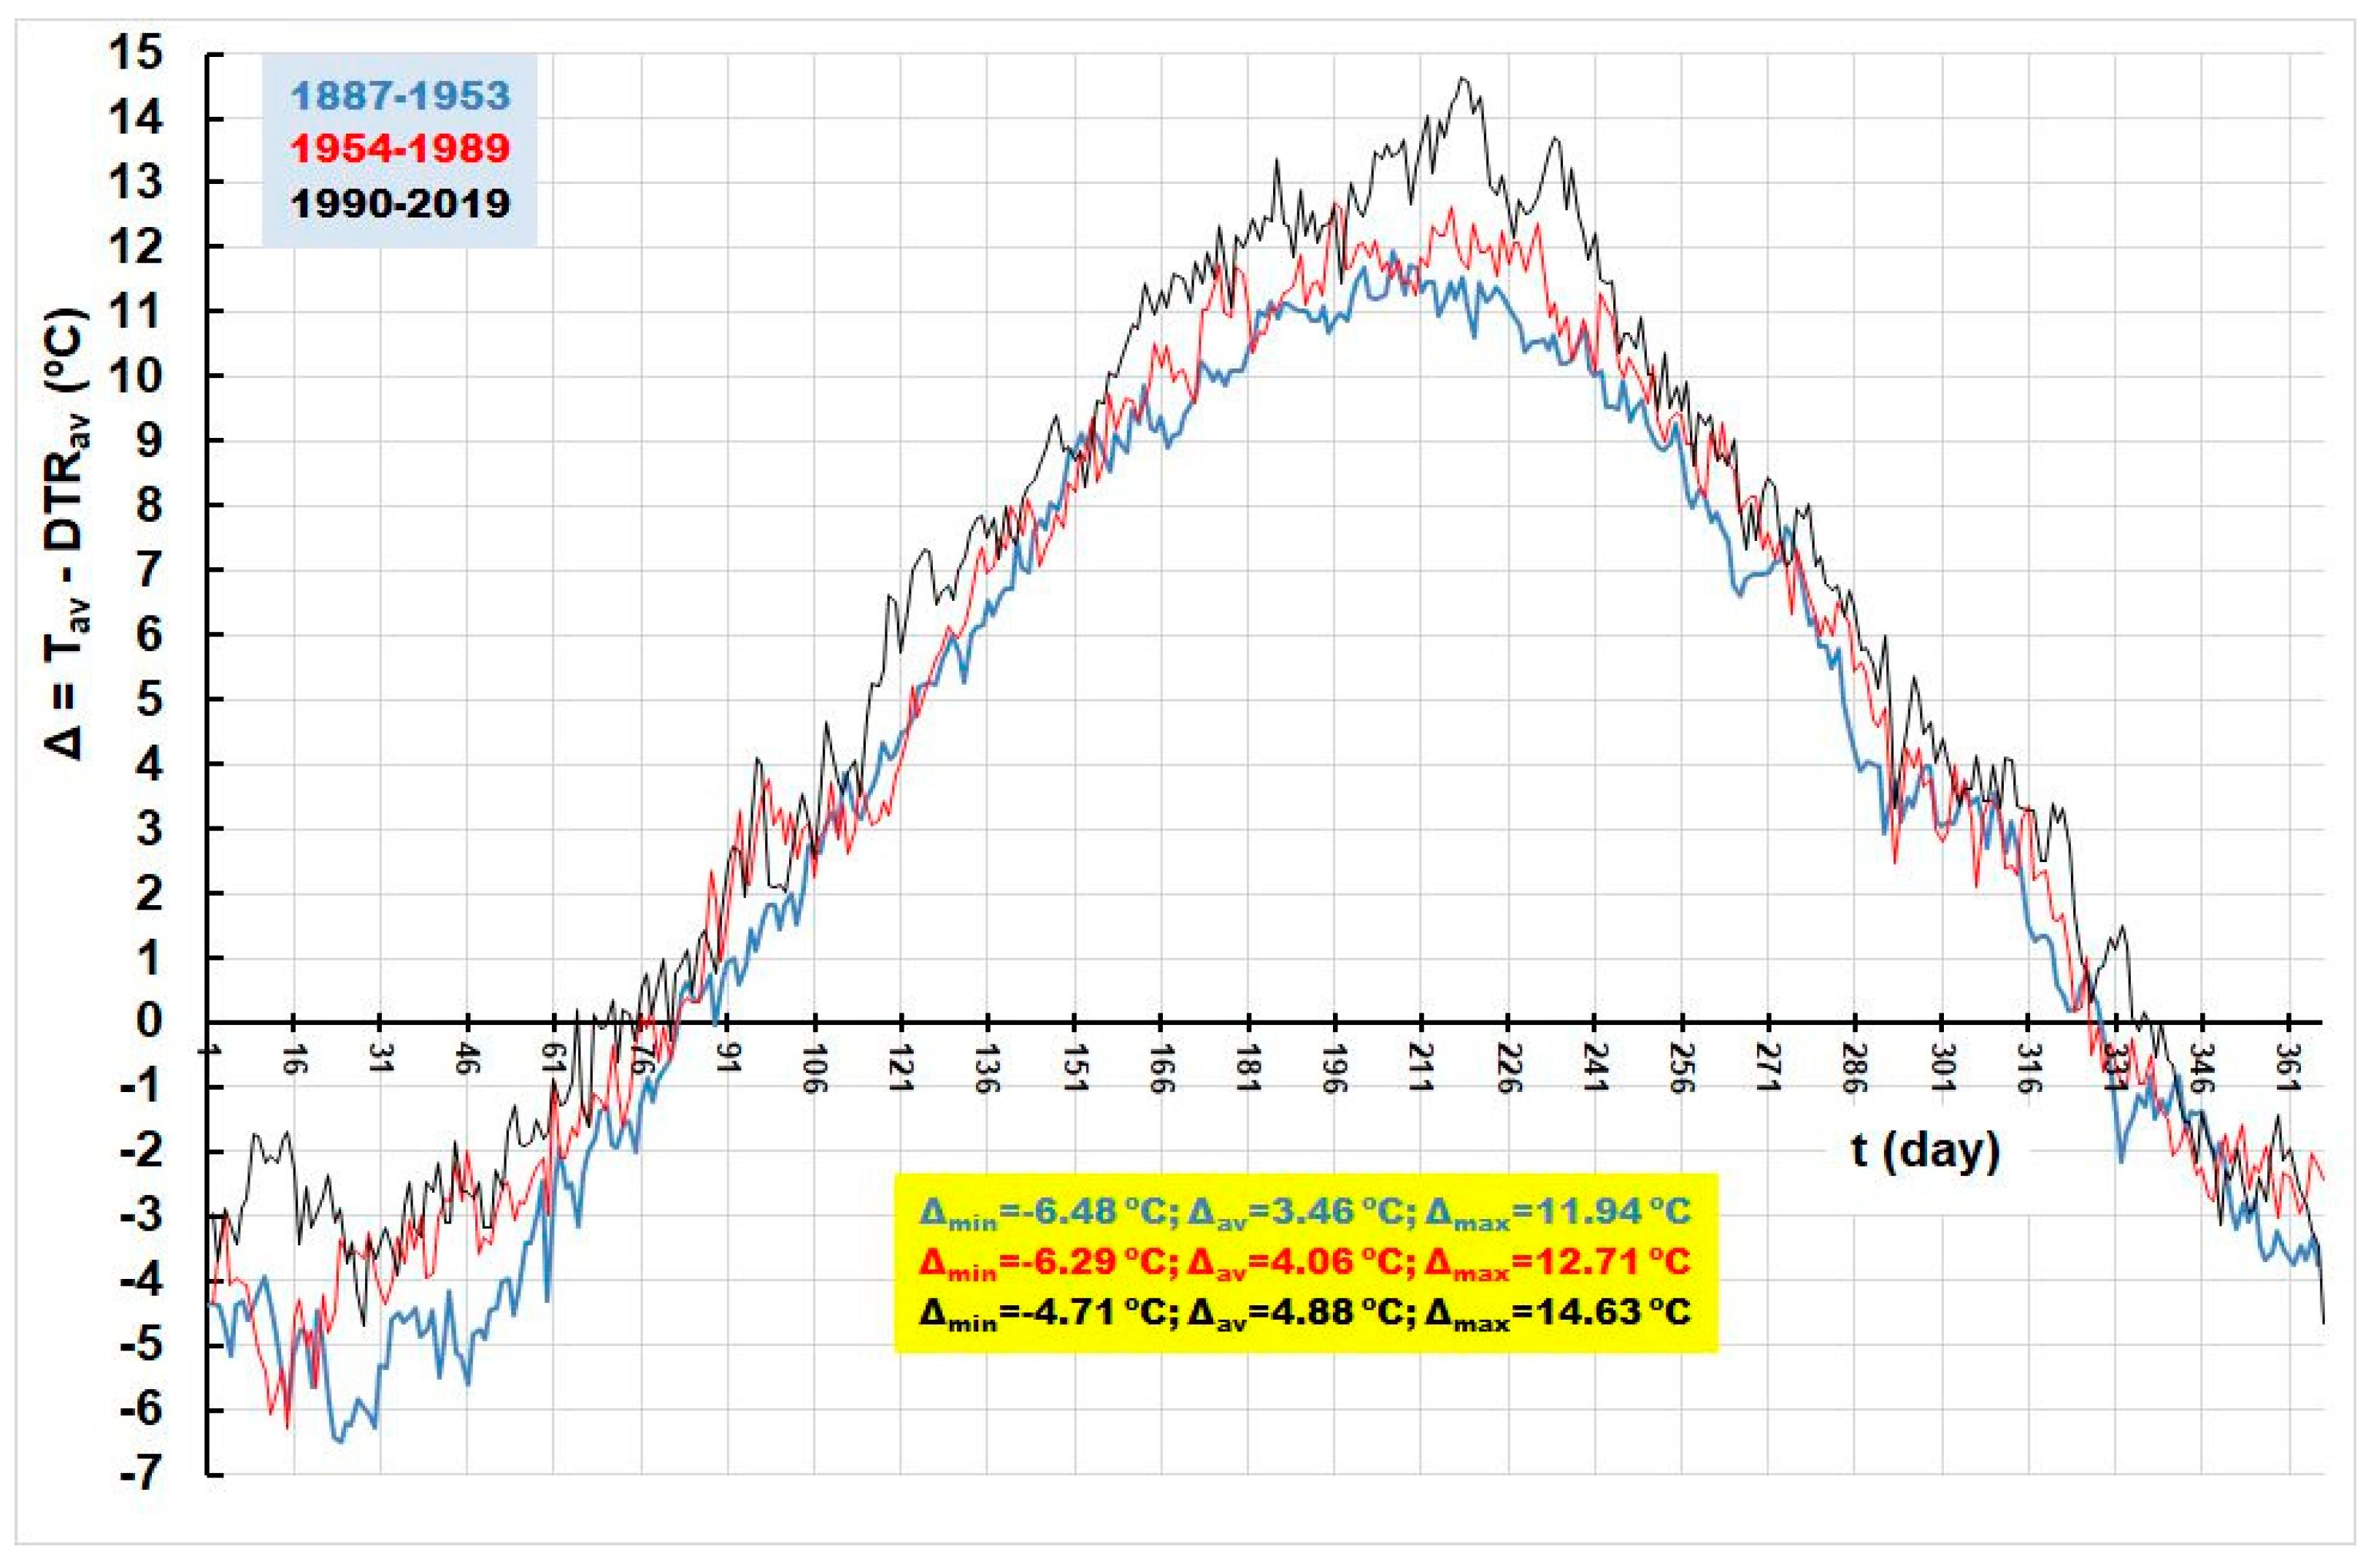Viewport: 2379px width, 1568px height.
Task: Click the 1887-1953 legend label
Action: [401, 96]
